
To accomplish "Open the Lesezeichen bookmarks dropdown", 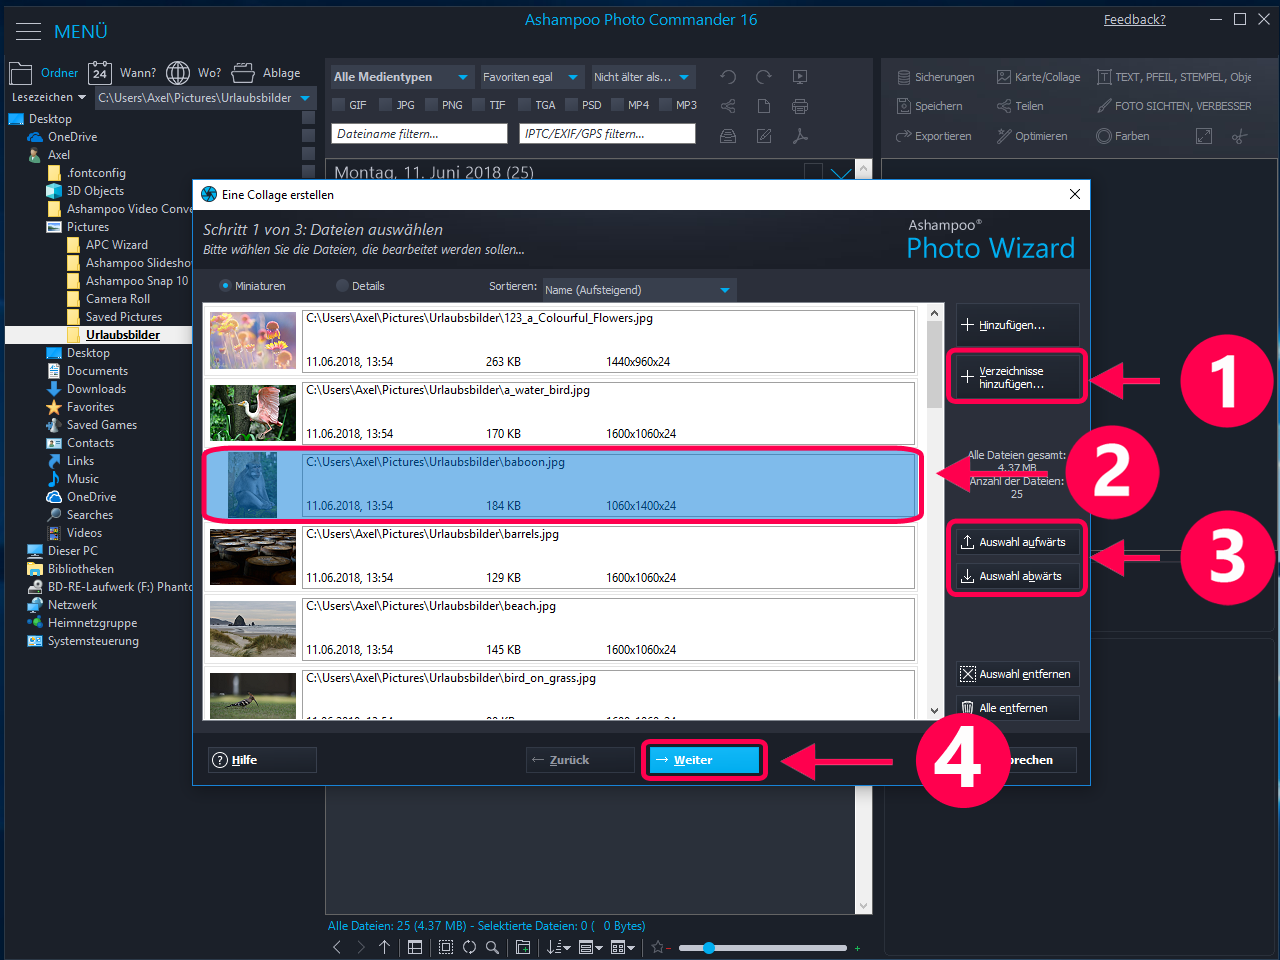I will tap(49, 98).
